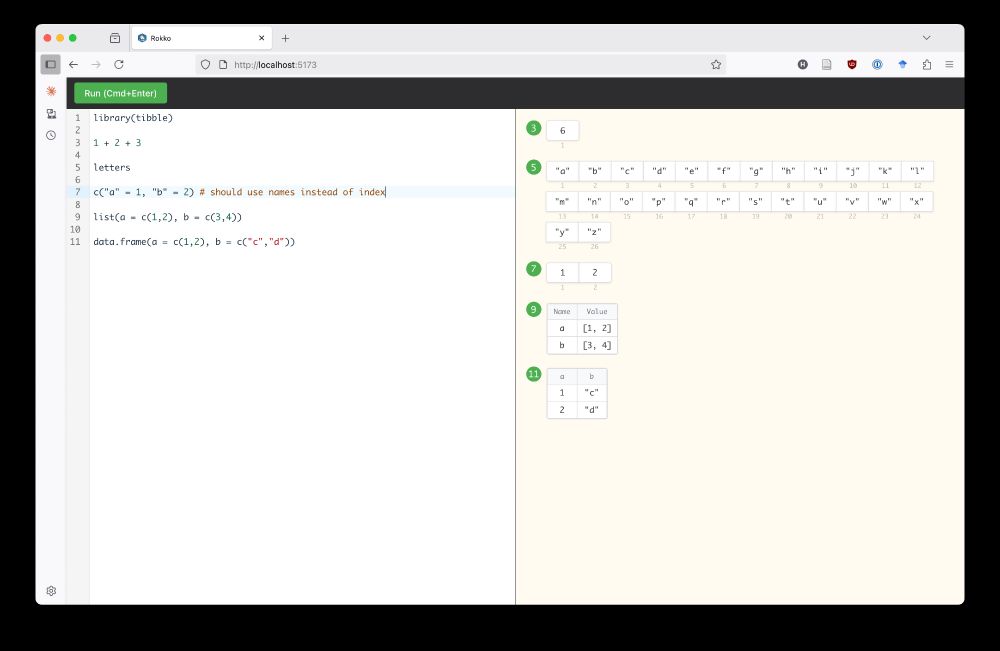Click code line 1 + 2 + 3
This screenshot has width=1000, height=651.
point(117,143)
